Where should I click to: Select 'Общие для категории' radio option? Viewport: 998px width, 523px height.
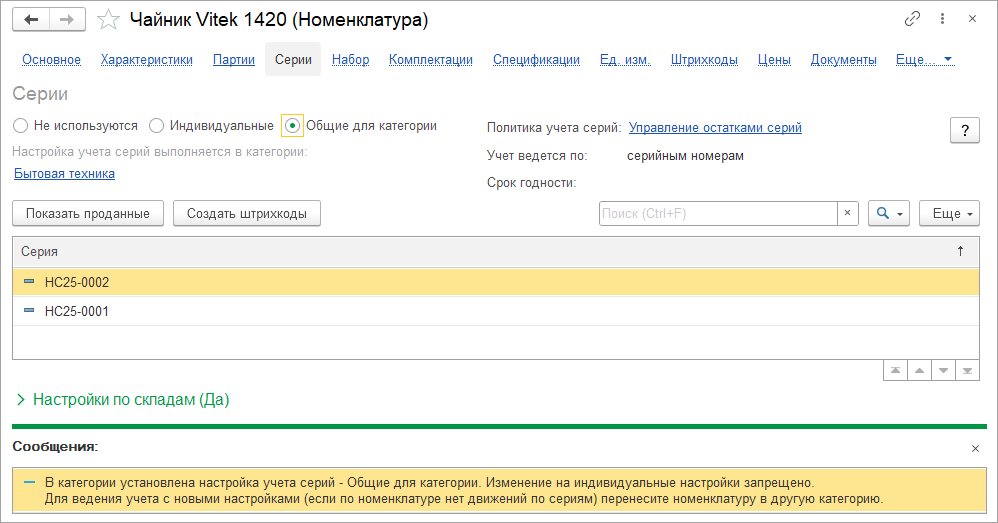coord(292,126)
